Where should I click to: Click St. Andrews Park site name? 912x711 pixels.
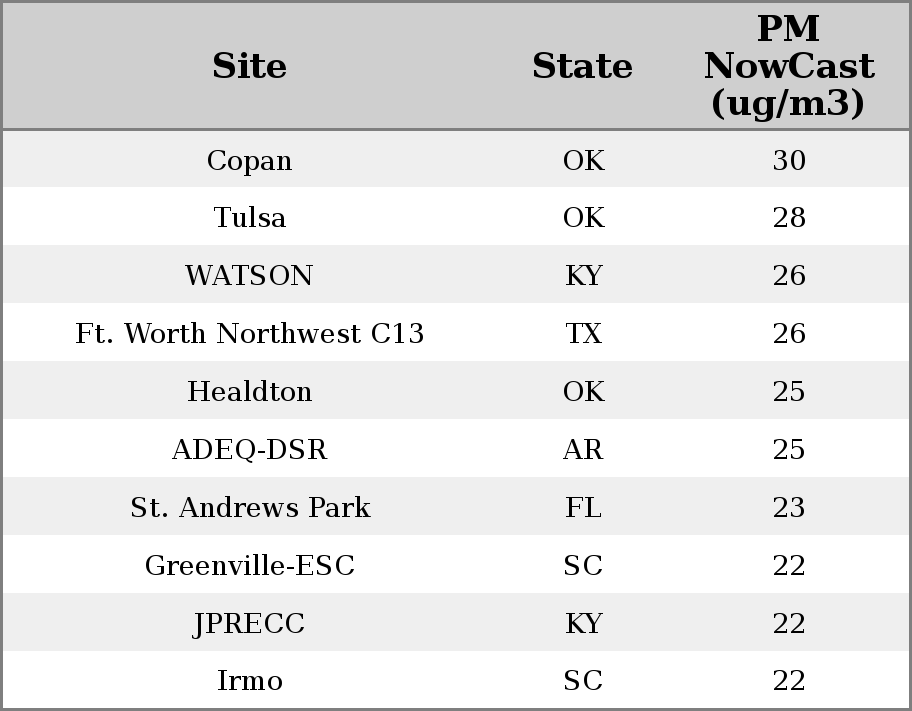(x=250, y=507)
